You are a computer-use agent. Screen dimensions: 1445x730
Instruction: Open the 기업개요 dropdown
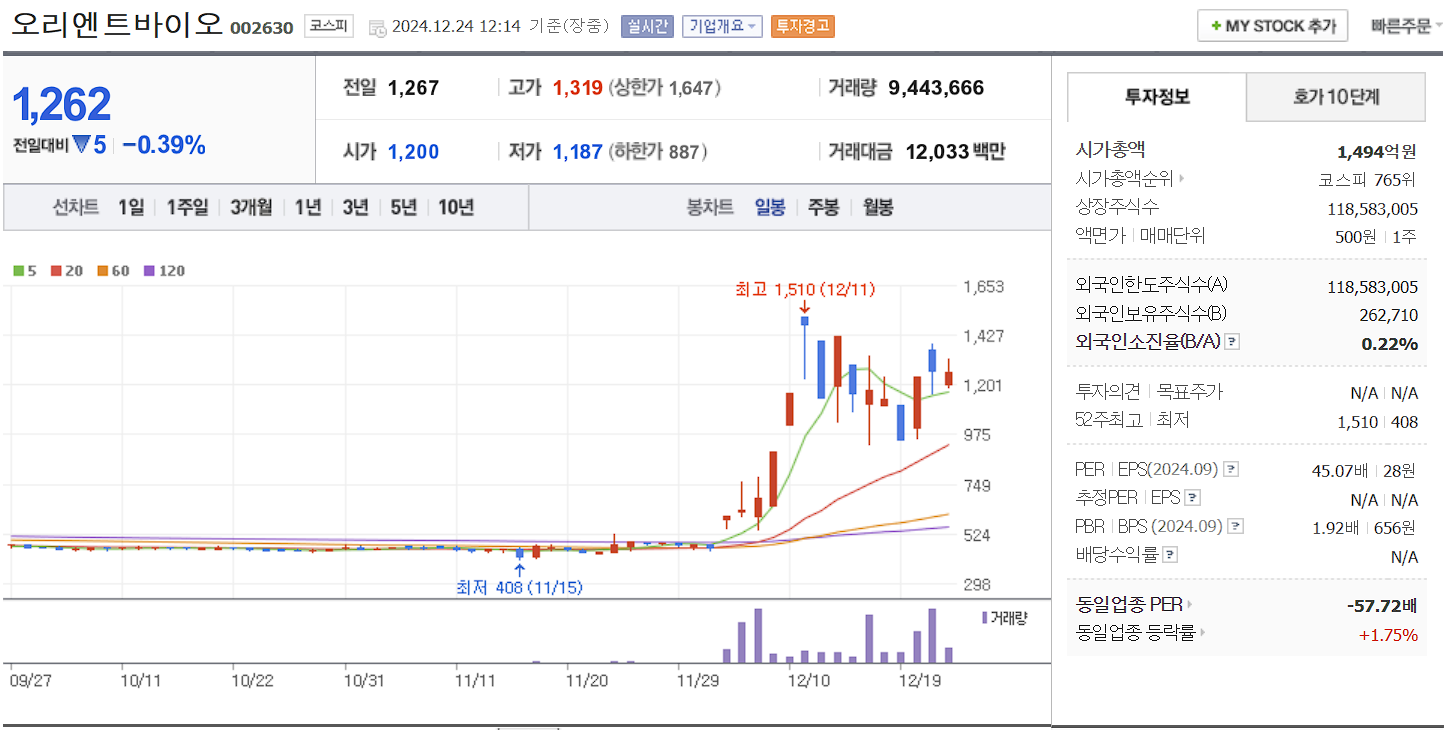[x=722, y=26]
